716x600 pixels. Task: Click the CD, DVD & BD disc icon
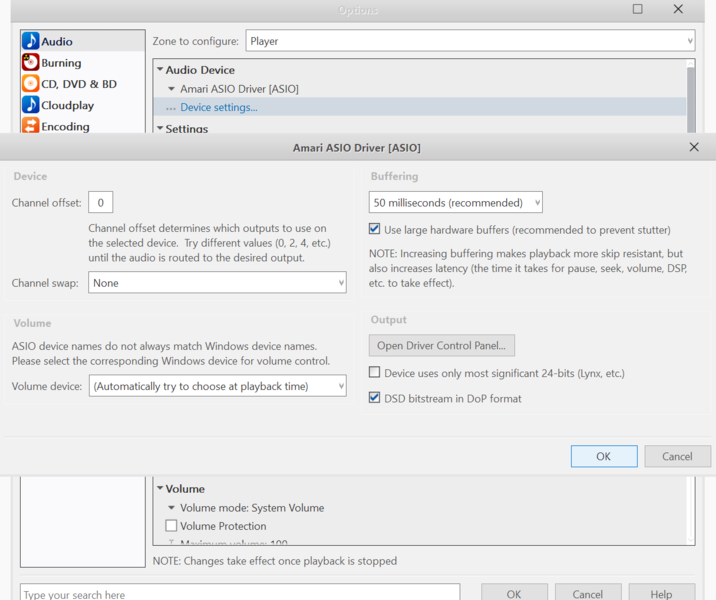point(31,84)
